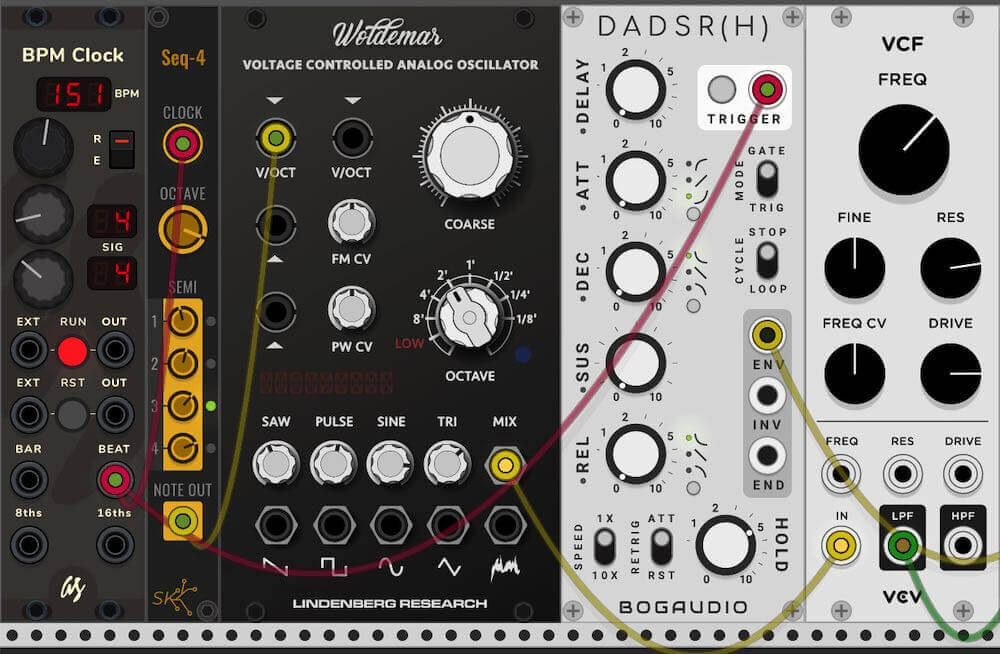Viewport: 1000px width, 654px height.
Task: Click the 16ths output jack
Action: click(x=115, y=544)
